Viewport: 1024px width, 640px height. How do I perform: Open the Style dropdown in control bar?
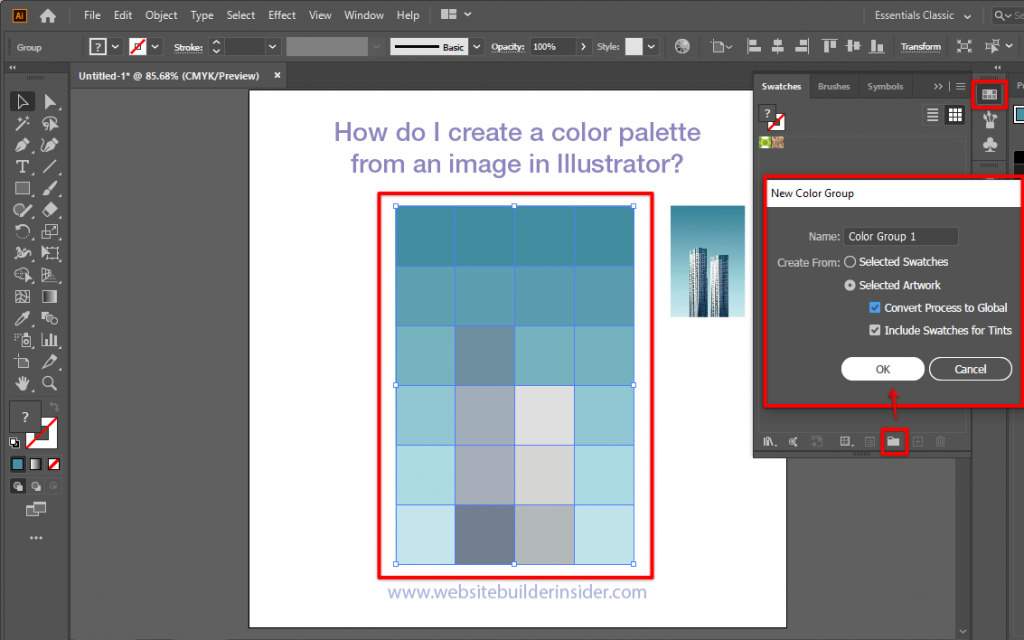click(652, 47)
